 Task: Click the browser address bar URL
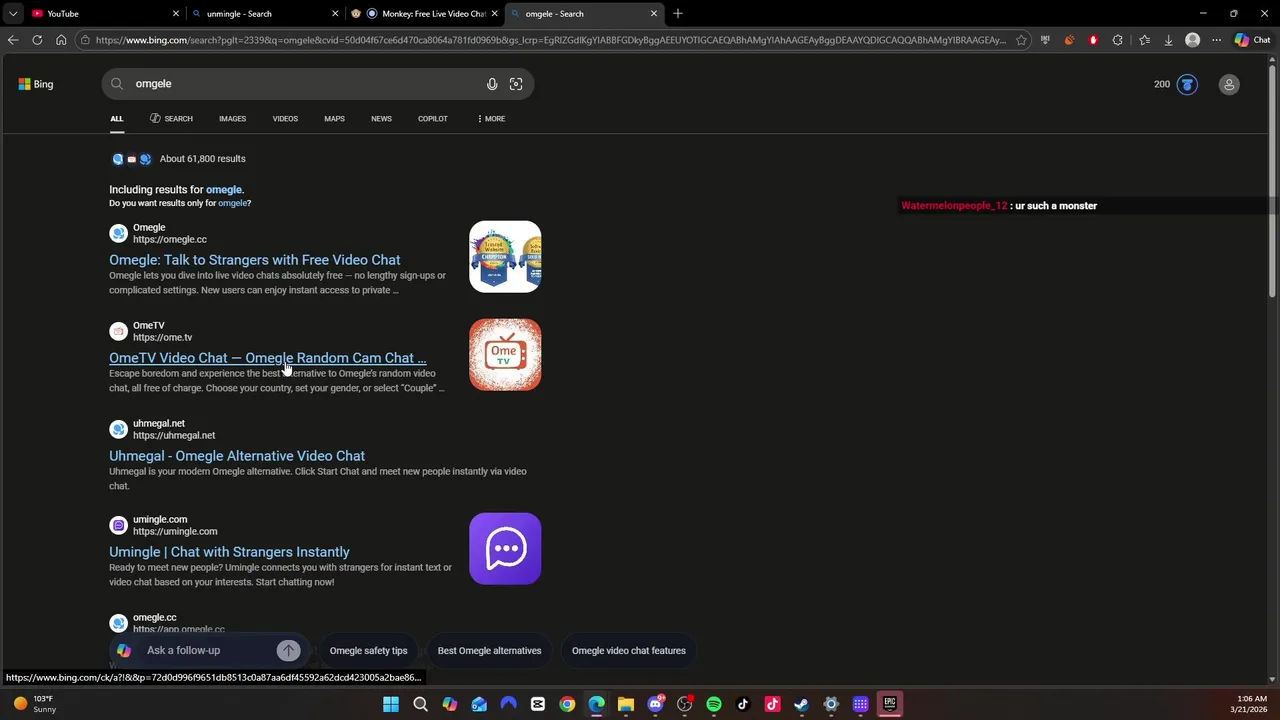tap(550, 40)
